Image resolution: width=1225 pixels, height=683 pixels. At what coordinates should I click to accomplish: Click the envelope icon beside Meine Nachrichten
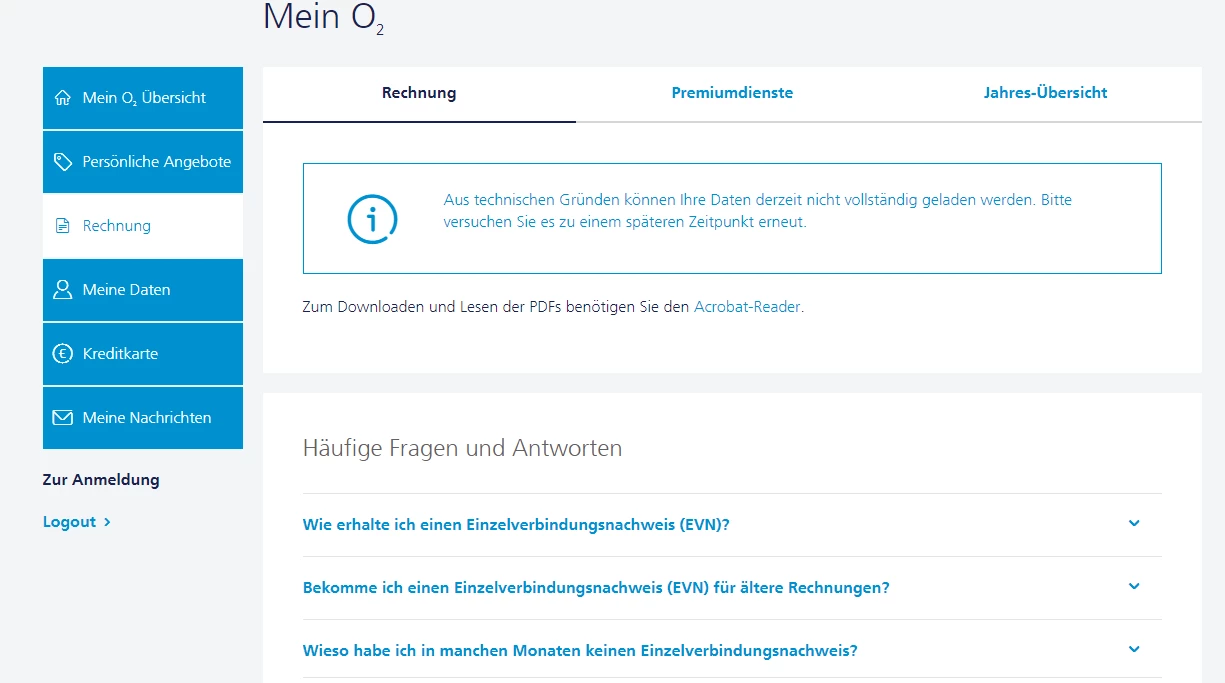pos(63,418)
